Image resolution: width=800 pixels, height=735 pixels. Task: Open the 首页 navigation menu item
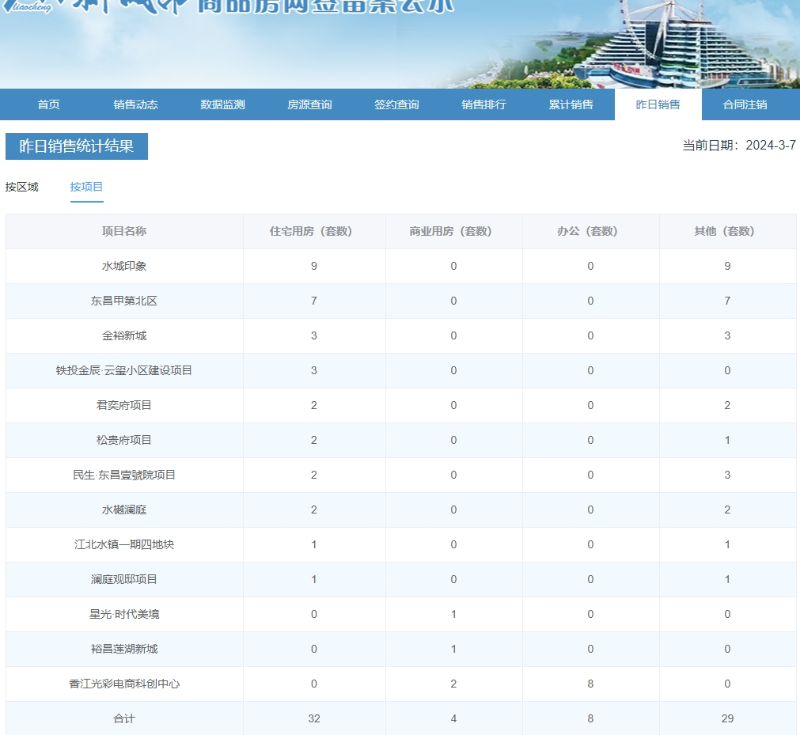pyautogui.click(x=48, y=105)
